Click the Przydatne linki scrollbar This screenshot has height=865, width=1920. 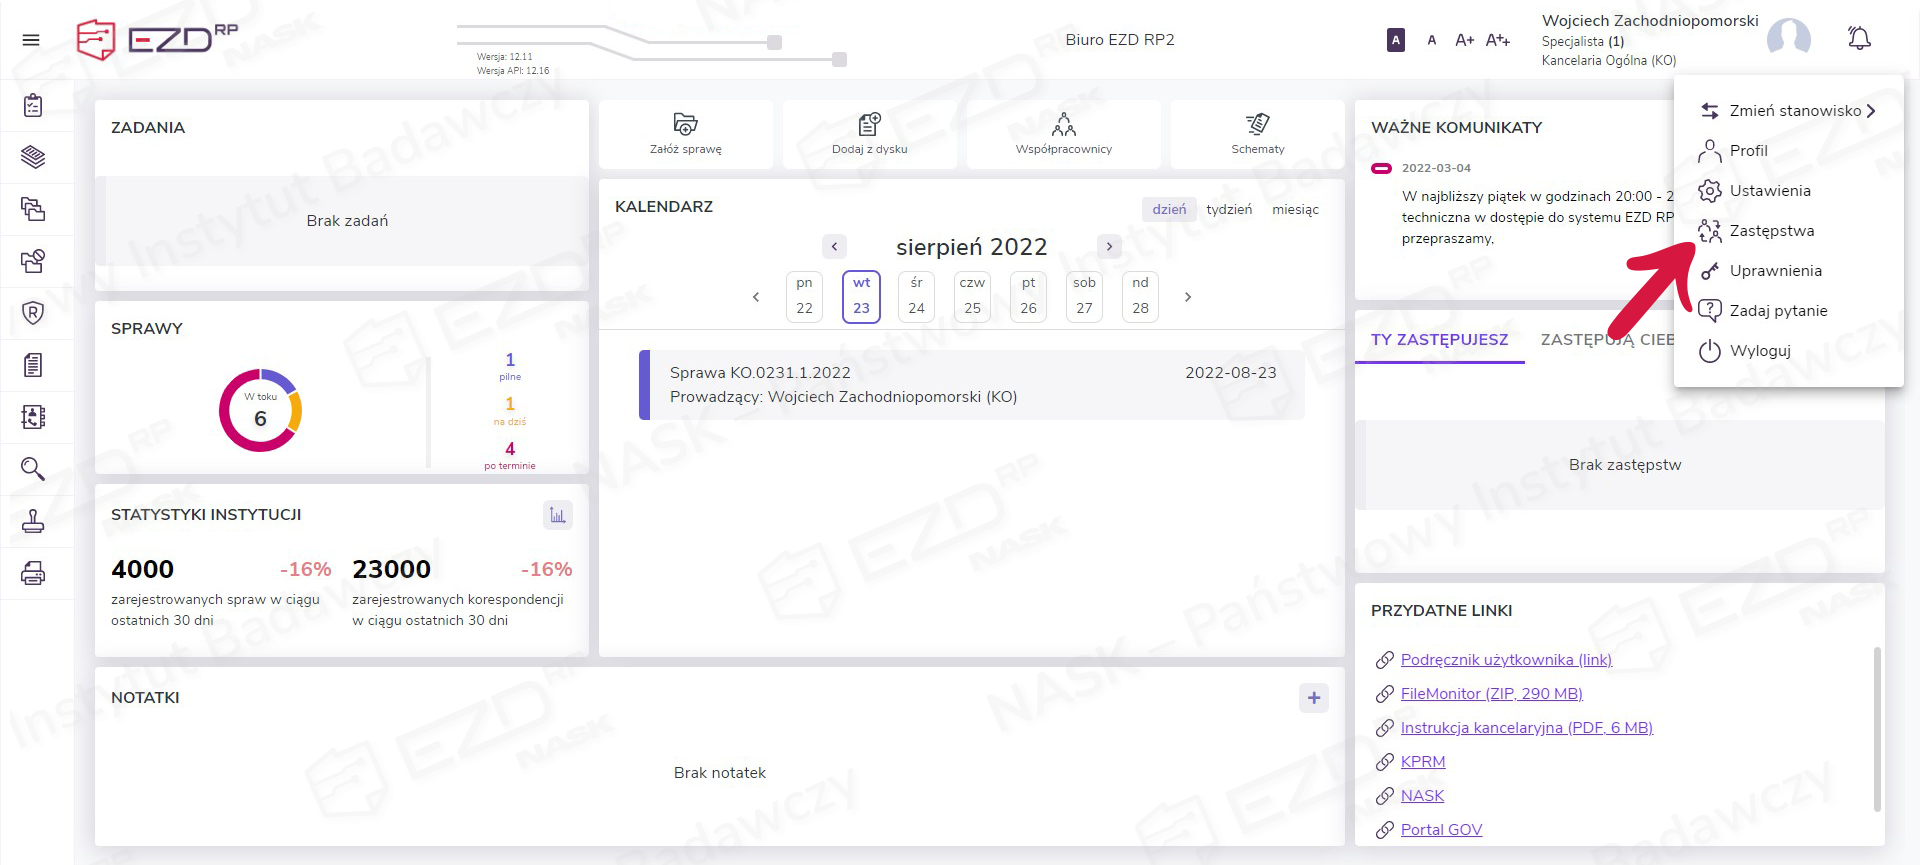1877,728
